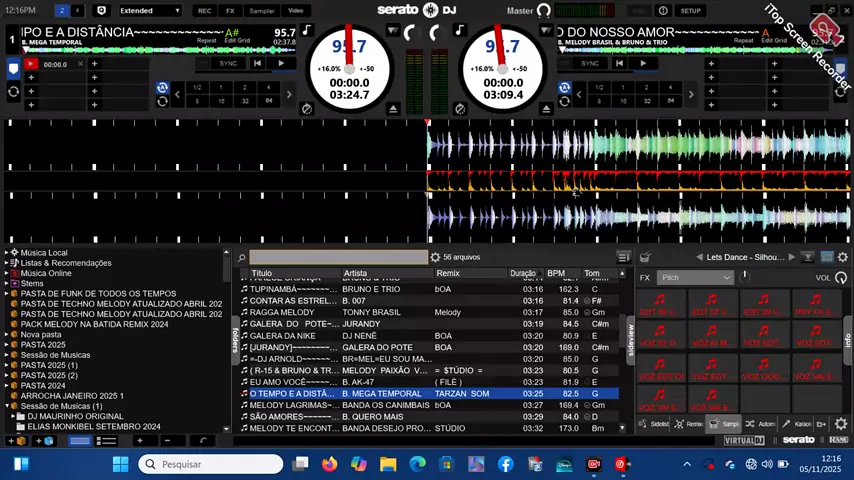
Task: Click the REC button
Action: click(x=205, y=10)
